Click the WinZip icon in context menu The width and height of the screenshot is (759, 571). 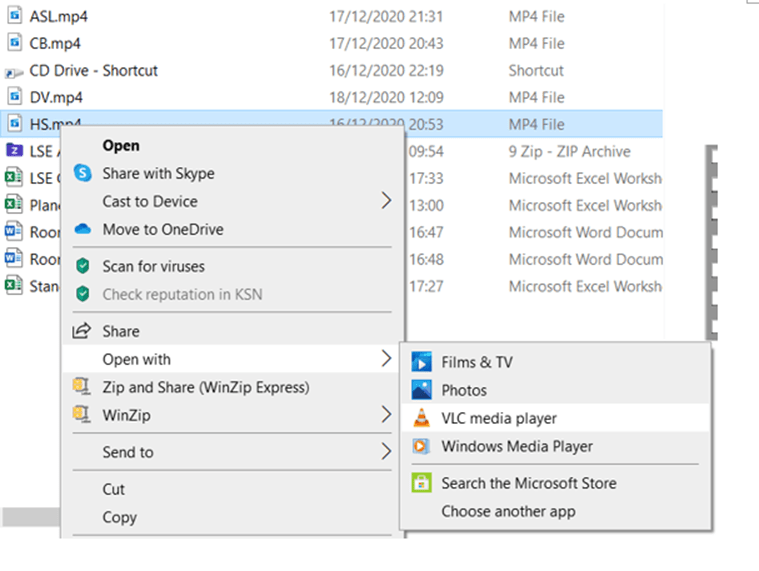[83, 415]
